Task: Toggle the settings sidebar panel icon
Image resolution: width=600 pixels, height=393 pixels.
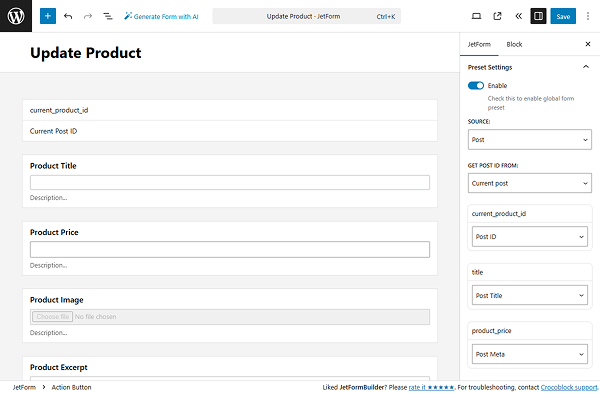Action: click(x=538, y=16)
